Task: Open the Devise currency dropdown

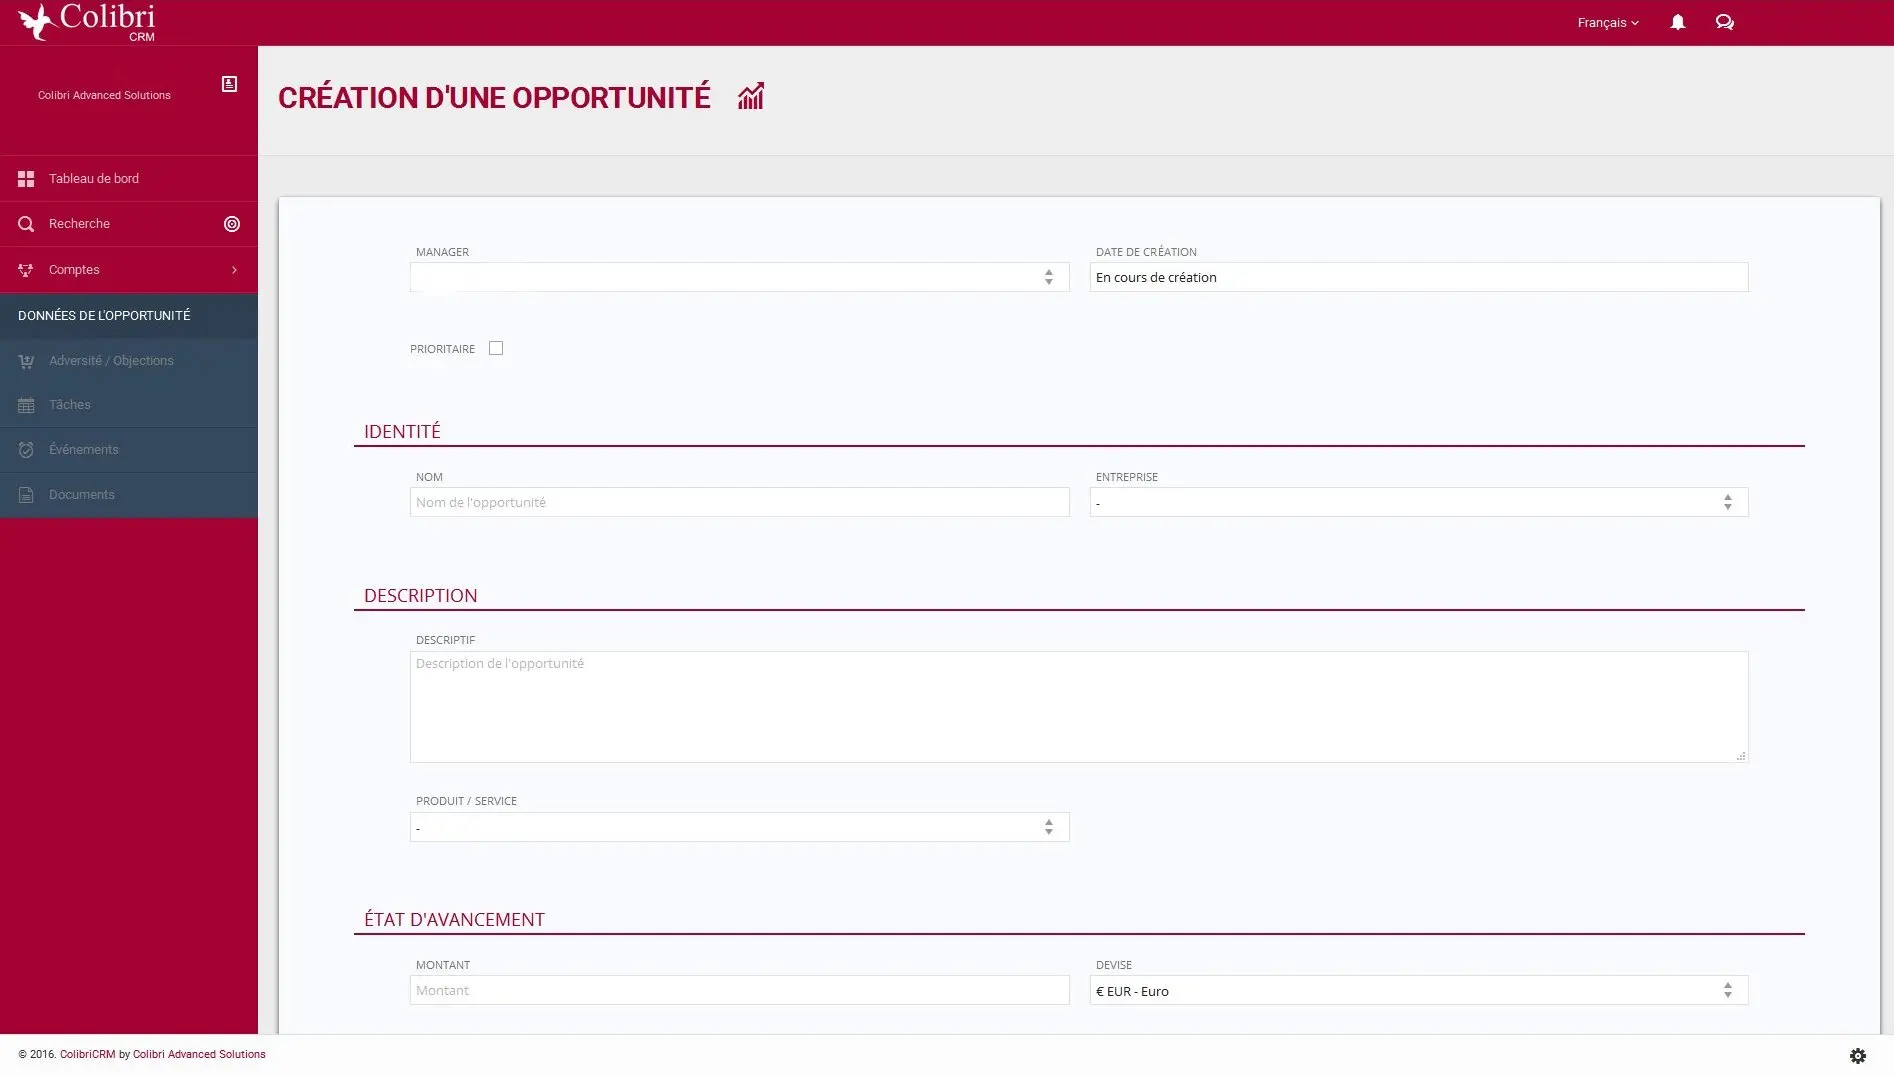Action: click(1419, 990)
